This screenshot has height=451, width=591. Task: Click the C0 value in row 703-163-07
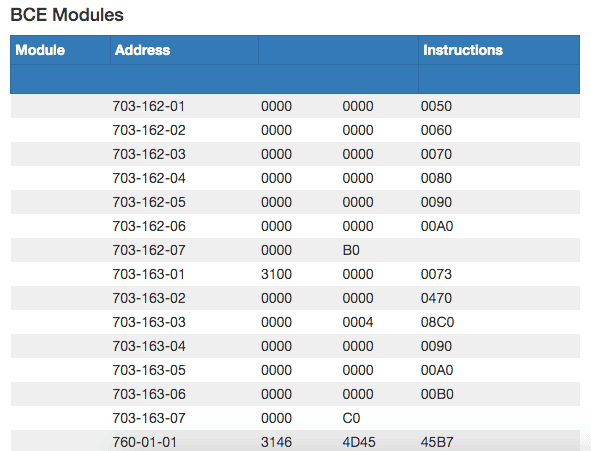351,419
